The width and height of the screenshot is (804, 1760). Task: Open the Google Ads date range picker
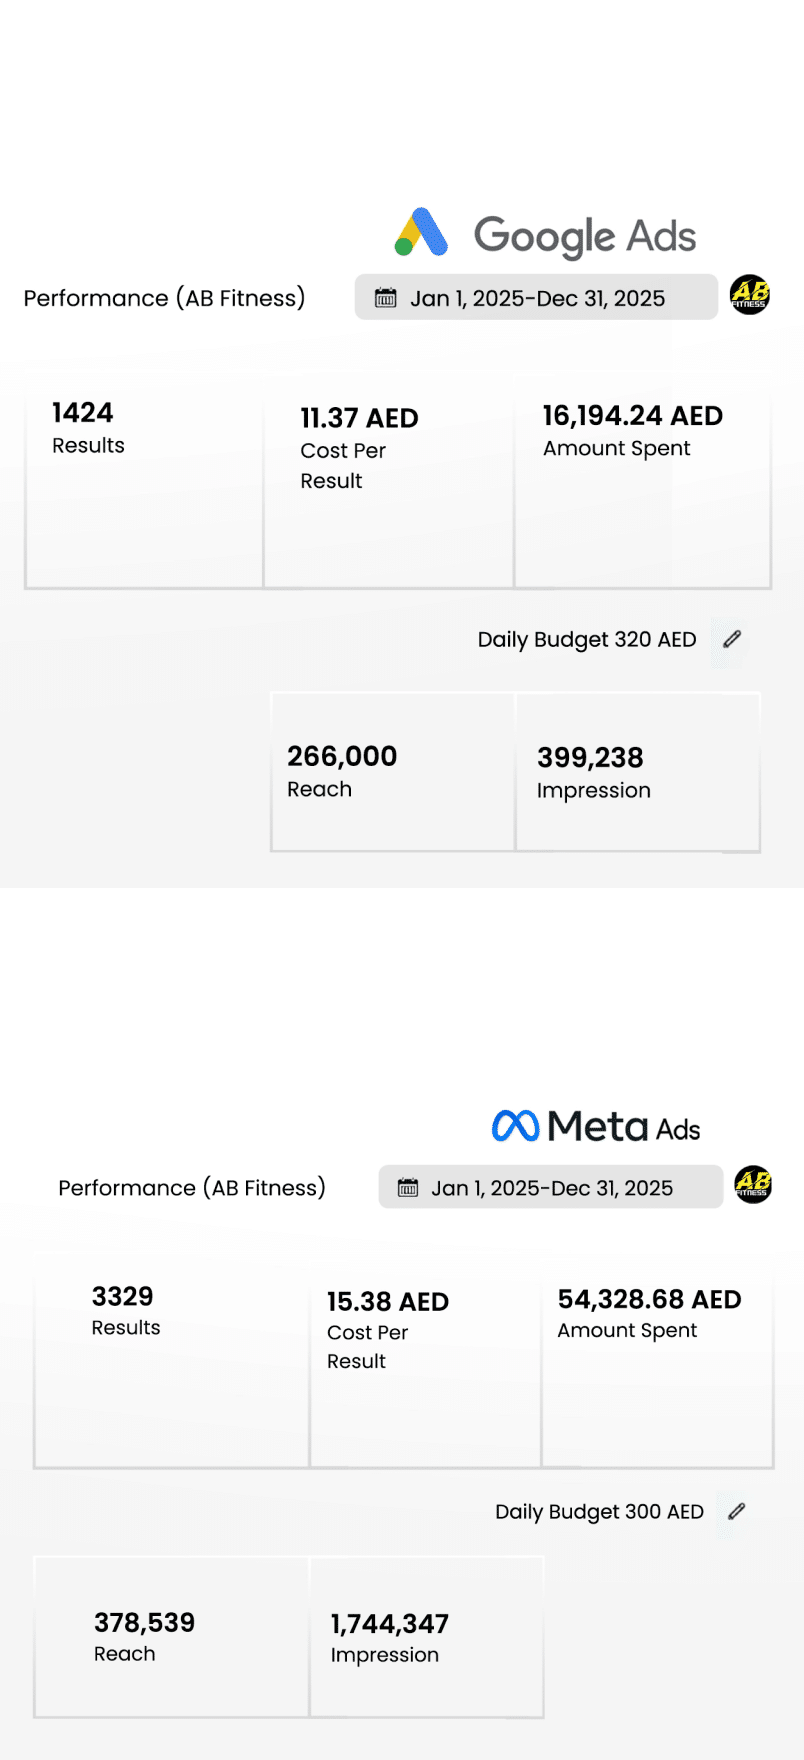pos(536,298)
